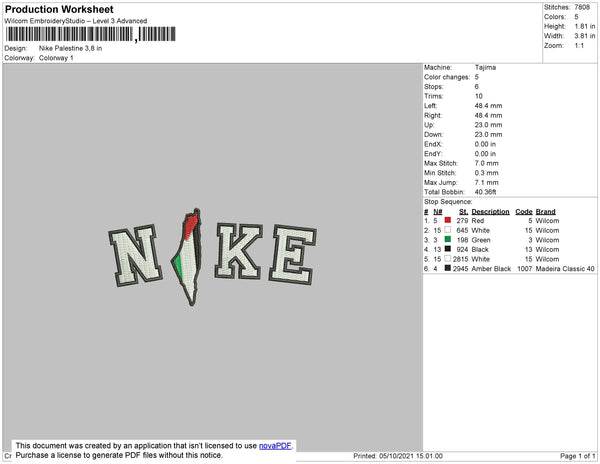Click the 'Red' description in row 1
This screenshot has width=600, height=464.
click(478, 221)
